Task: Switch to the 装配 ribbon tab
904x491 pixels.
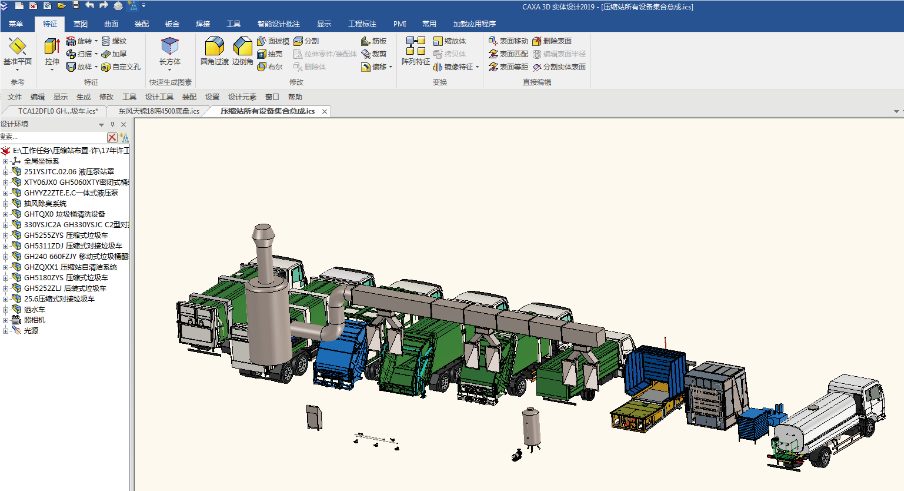Action: tap(141, 21)
